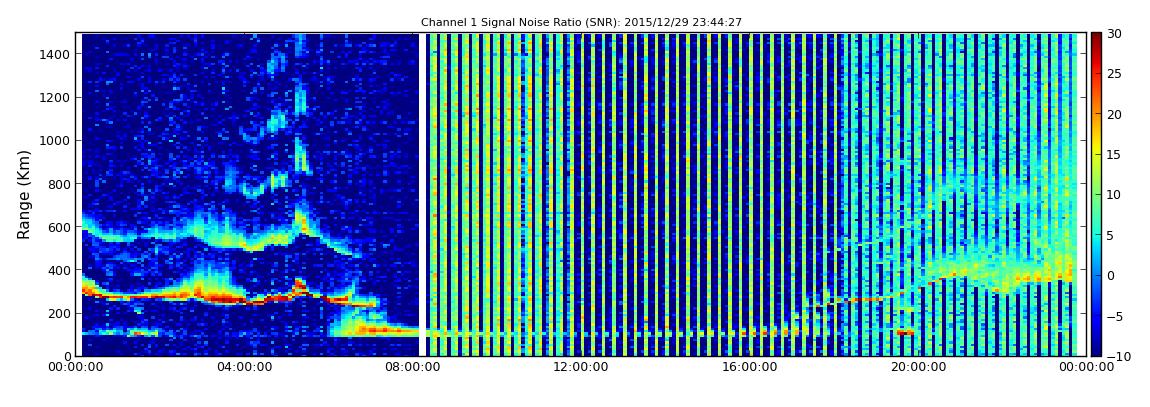Click the 20:00:00 time axis label
This screenshot has width=1150, height=407.
click(x=919, y=367)
